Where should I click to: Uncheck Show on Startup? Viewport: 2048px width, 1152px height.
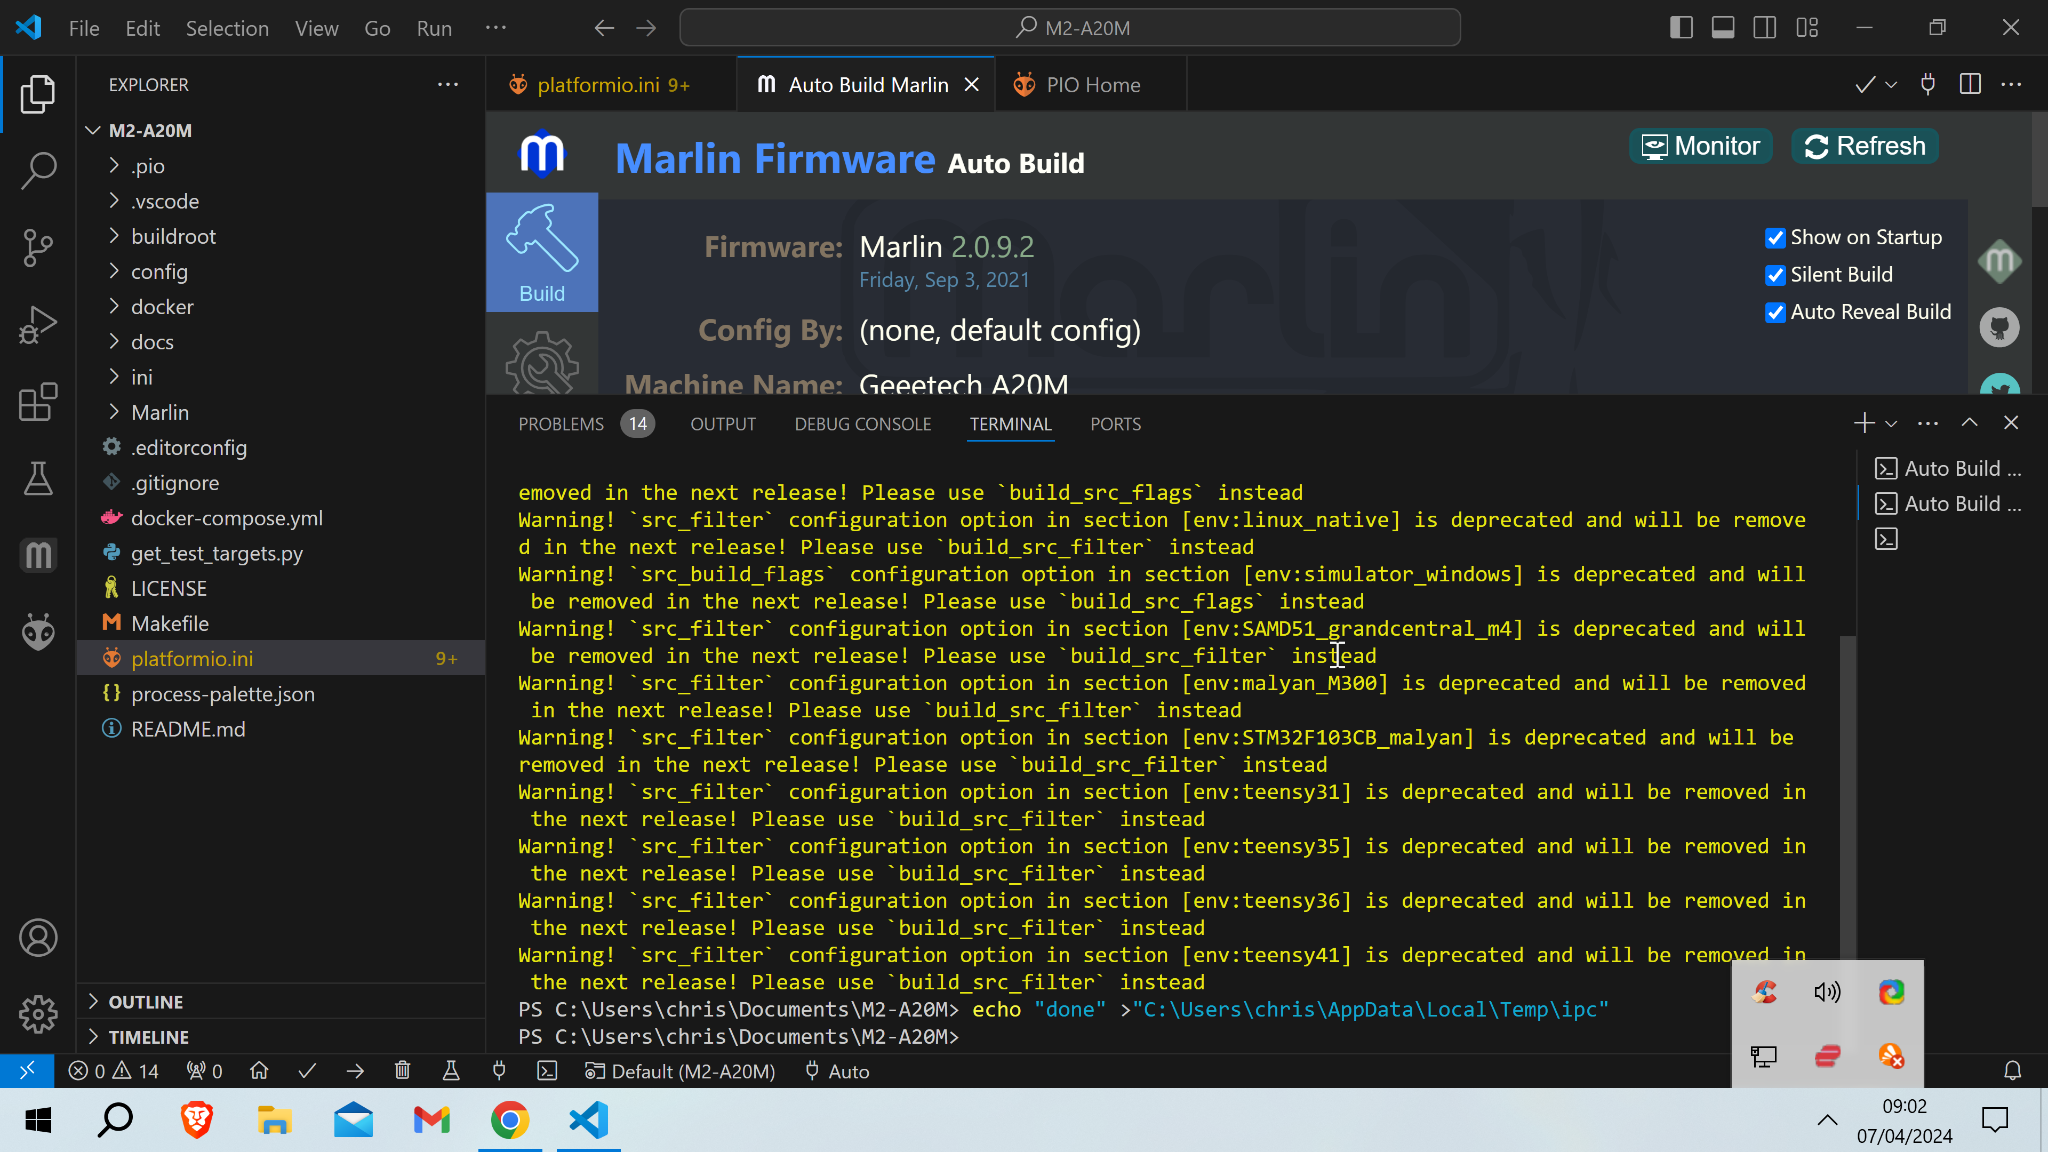coord(1775,238)
